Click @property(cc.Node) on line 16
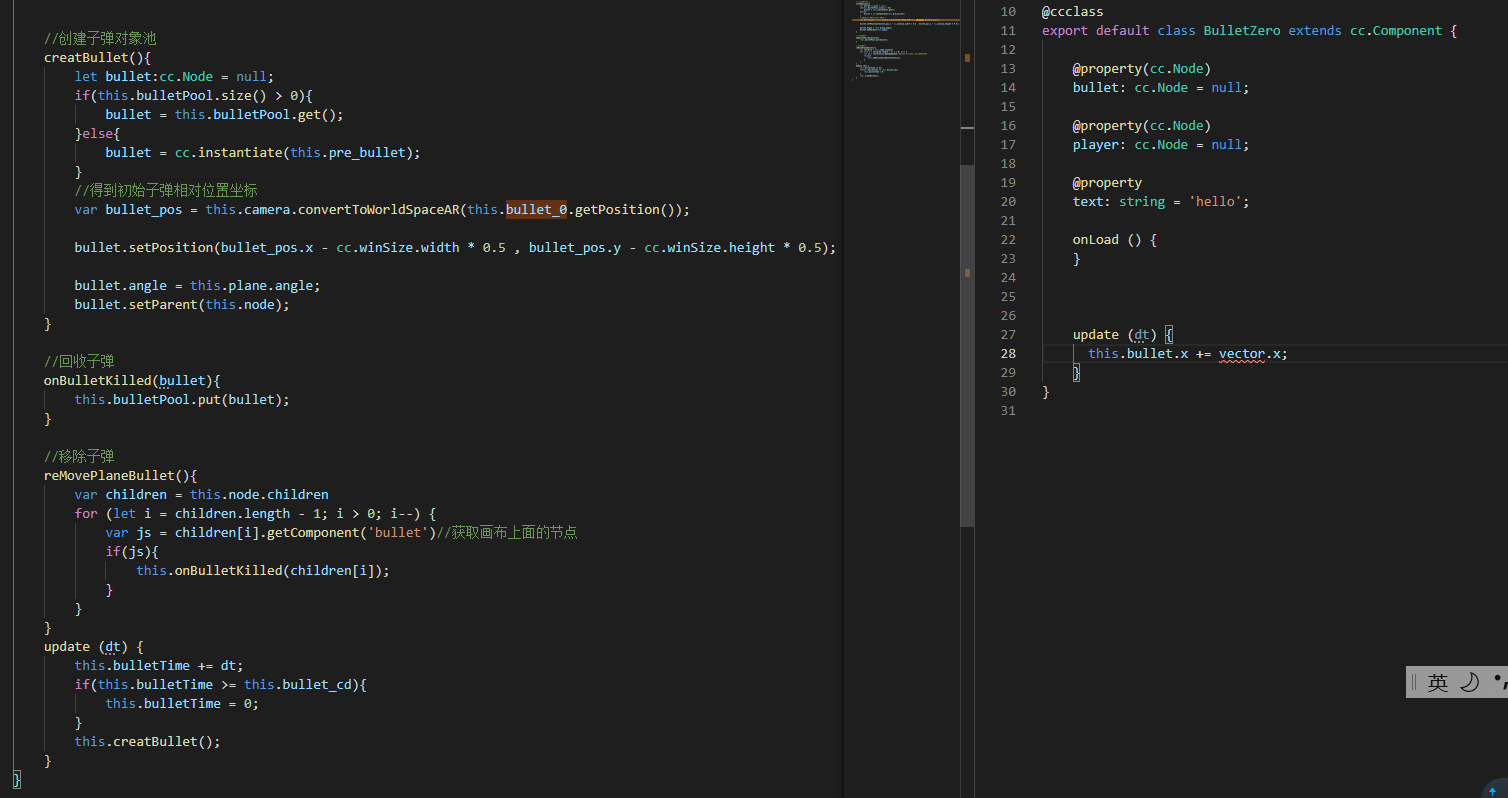Viewport: 1508px width, 798px height. click(1142, 126)
